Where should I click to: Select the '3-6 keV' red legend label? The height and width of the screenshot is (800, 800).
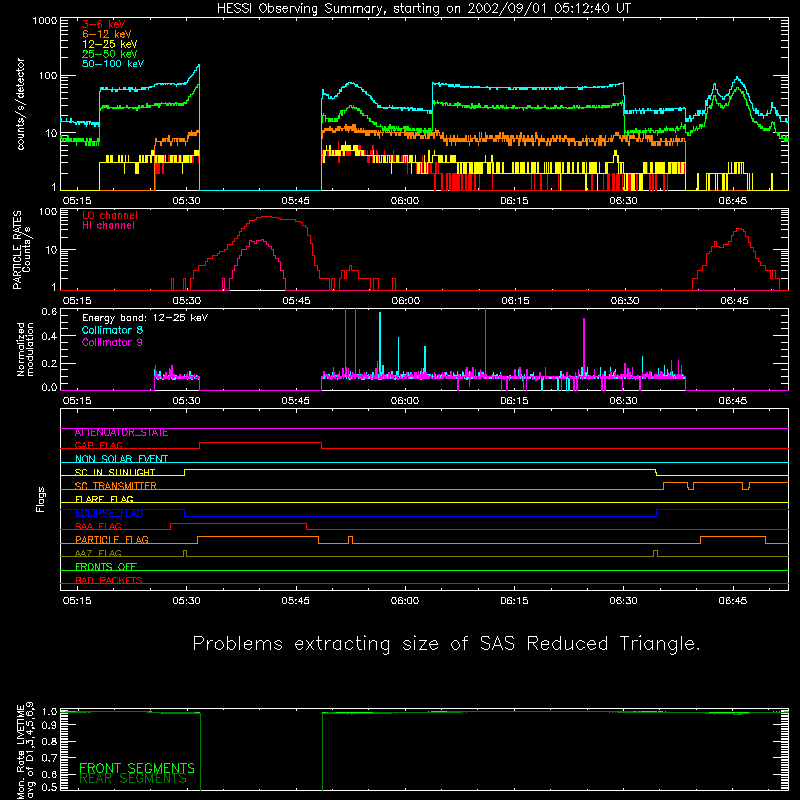pos(103,24)
